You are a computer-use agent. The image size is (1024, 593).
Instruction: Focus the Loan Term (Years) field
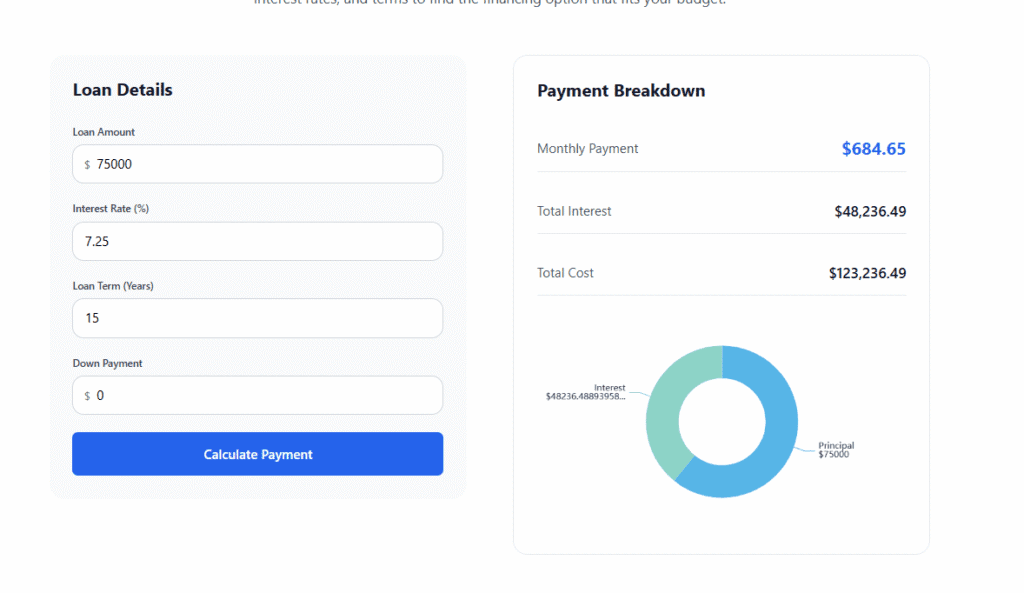[x=257, y=318]
